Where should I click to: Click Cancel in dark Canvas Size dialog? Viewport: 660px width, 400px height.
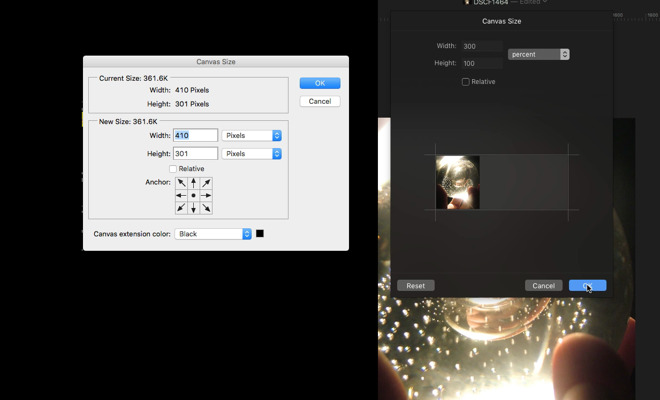coord(543,285)
